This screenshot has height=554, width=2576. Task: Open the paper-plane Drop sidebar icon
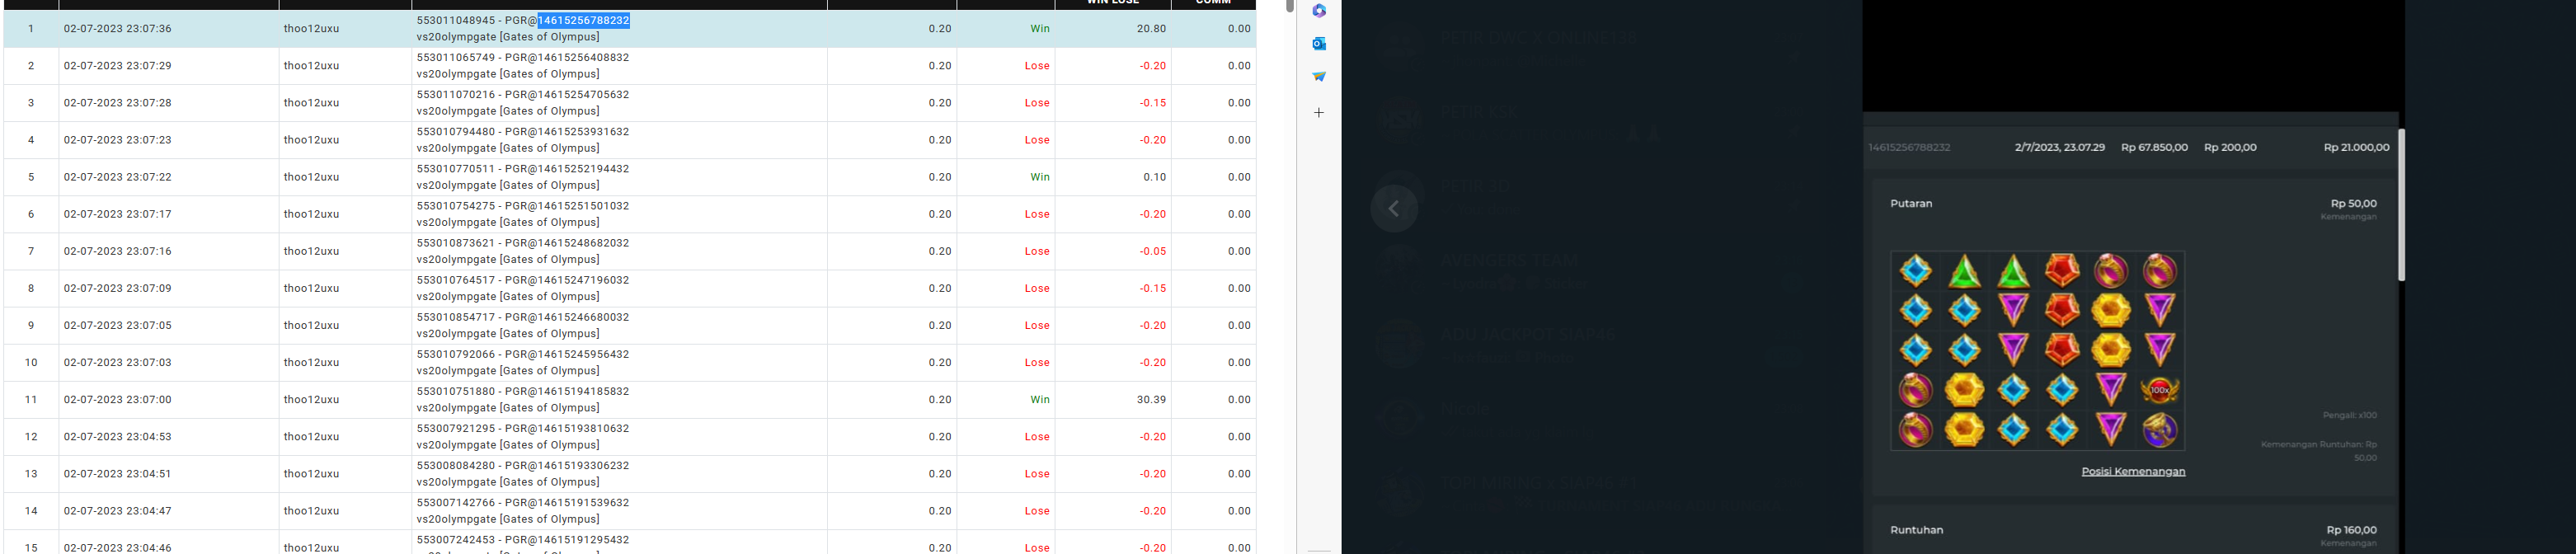1319,76
